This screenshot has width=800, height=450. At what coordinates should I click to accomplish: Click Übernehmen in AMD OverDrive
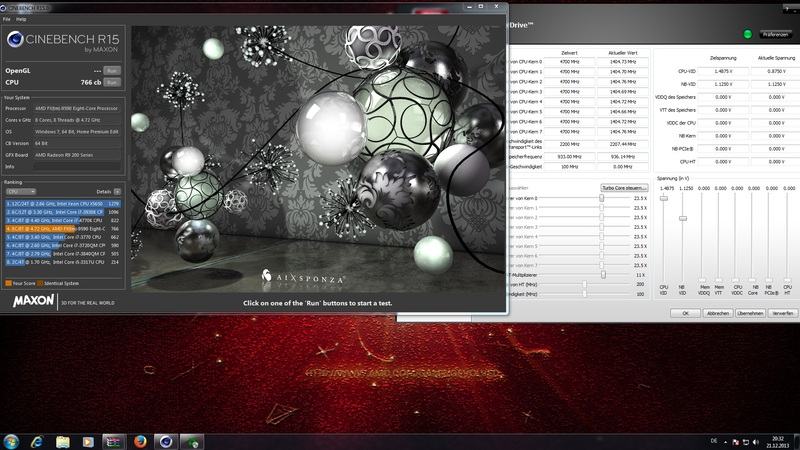click(x=750, y=313)
